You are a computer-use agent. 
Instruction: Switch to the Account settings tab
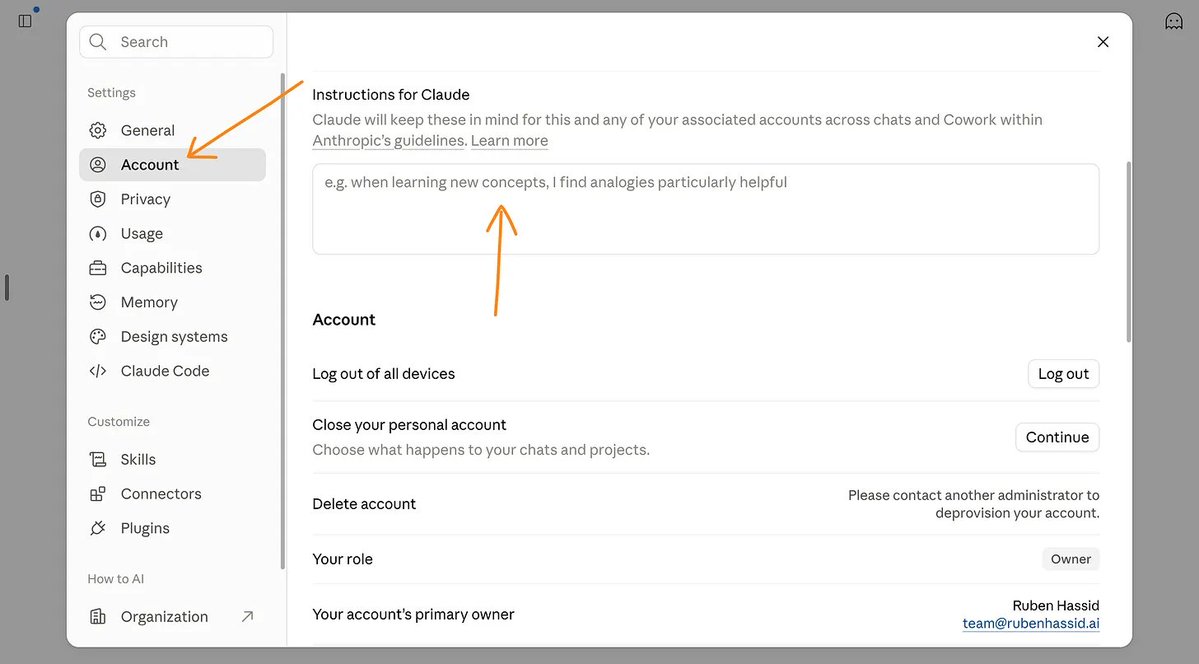coord(173,164)
